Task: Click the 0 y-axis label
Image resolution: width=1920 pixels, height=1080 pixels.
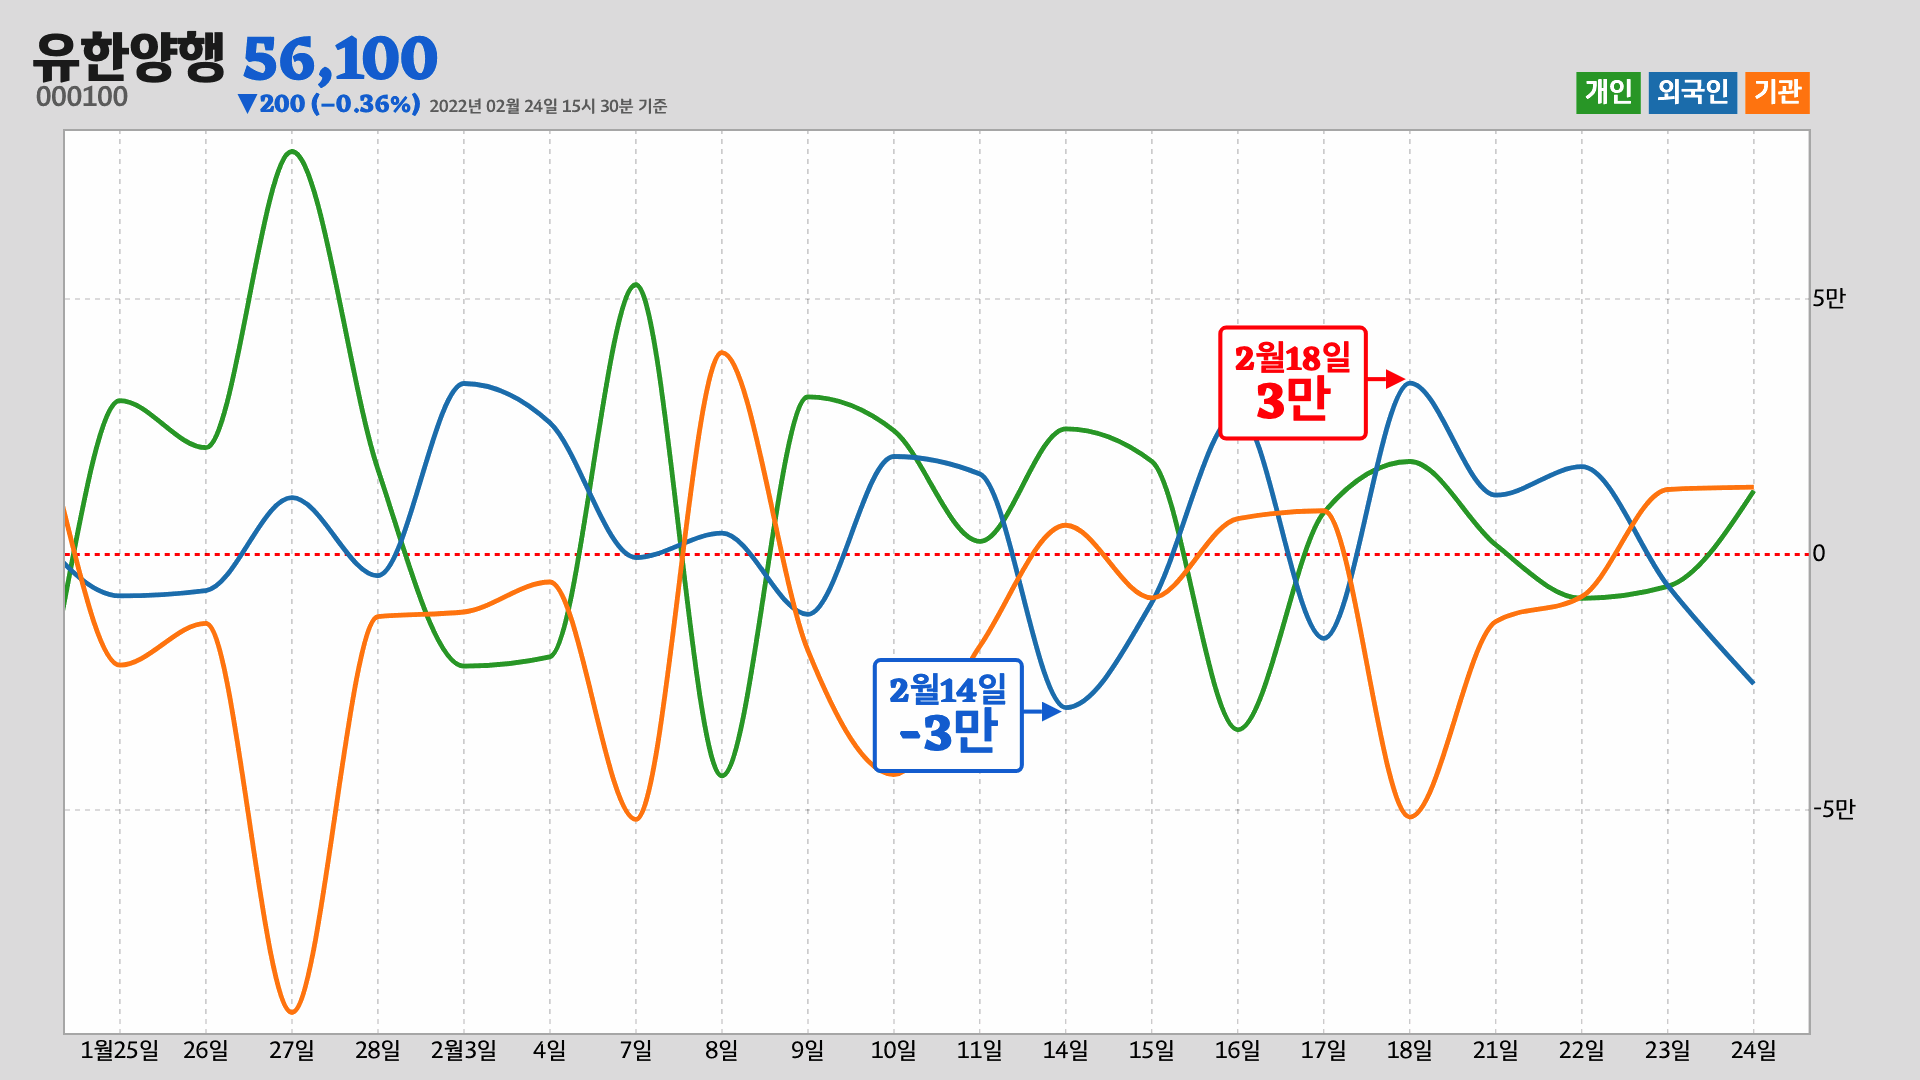Action: pos(1819,553)
